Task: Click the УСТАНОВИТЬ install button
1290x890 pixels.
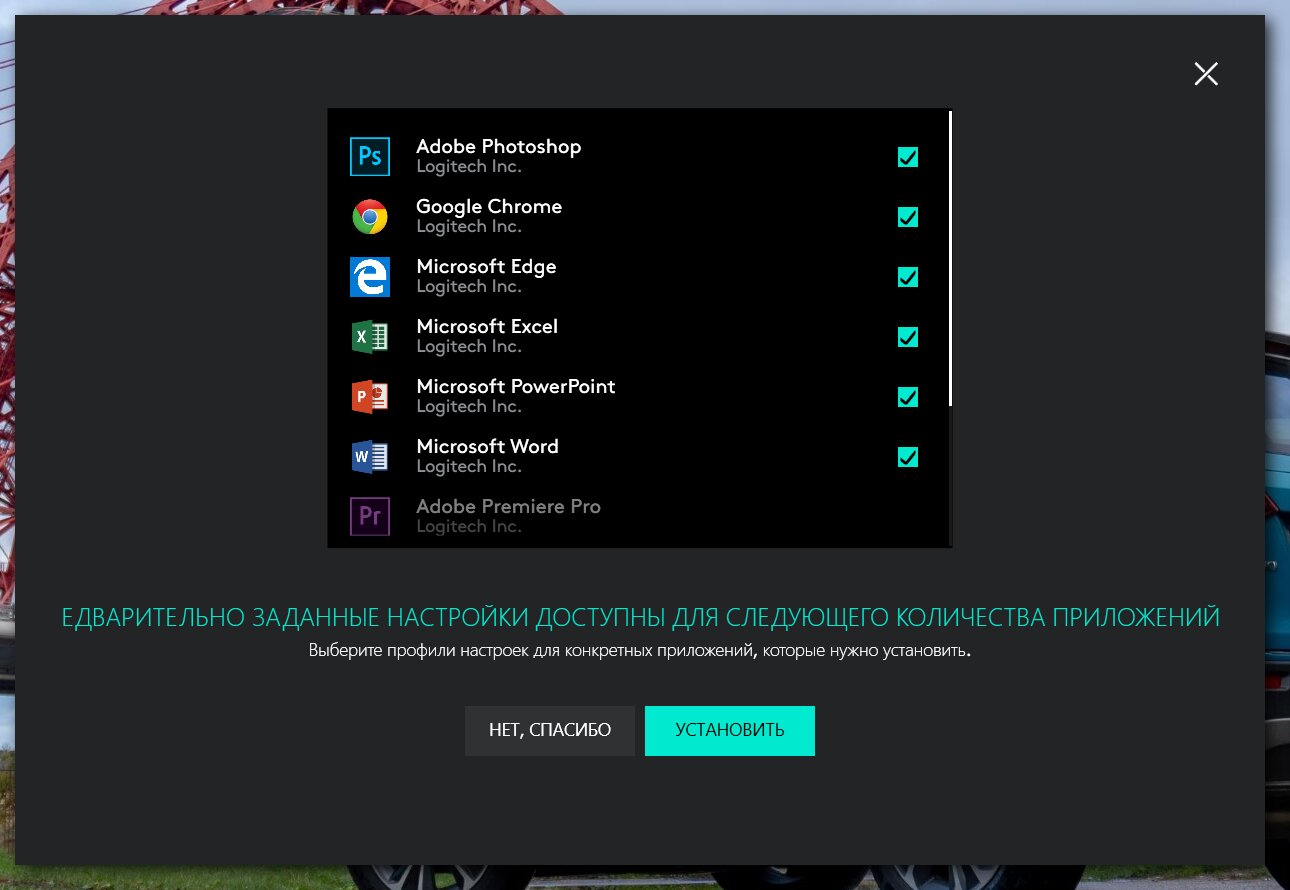Action: pyautogui.click(x=730, y=731)
